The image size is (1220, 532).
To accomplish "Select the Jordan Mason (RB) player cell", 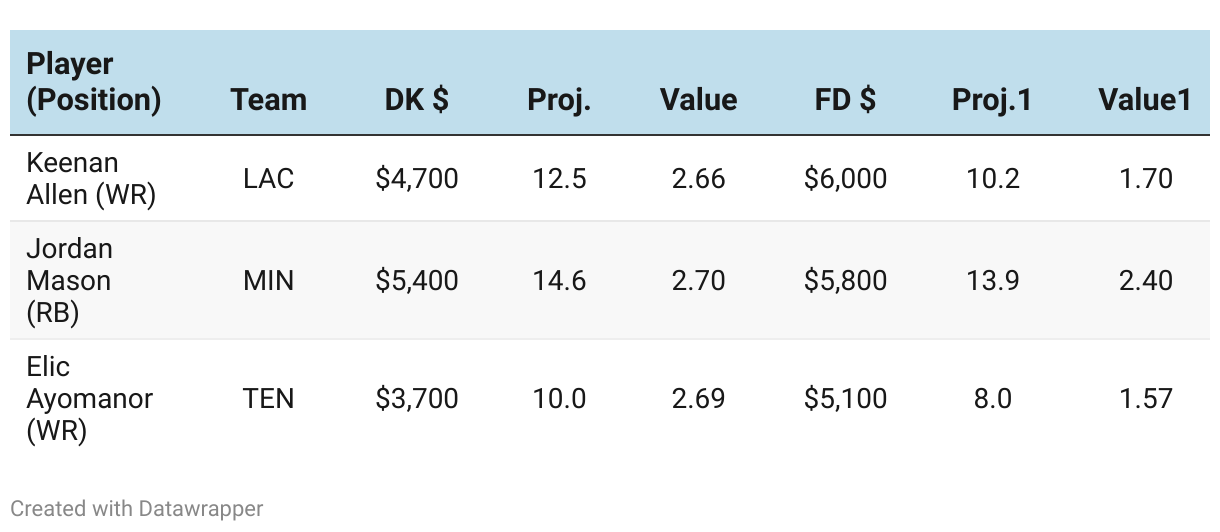I will click(69, 281).
